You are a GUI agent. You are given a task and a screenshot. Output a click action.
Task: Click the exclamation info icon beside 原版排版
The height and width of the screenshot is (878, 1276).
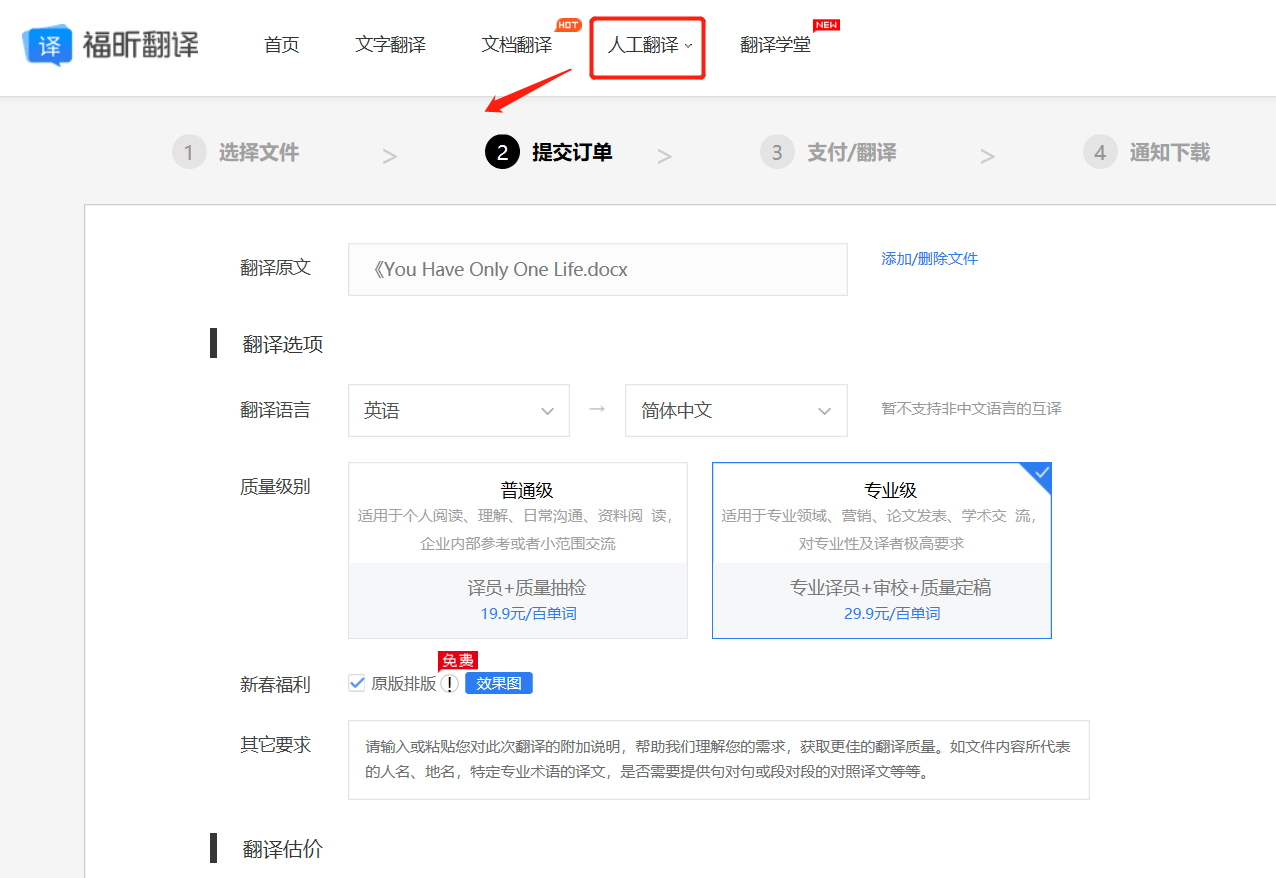pos(450,683)
